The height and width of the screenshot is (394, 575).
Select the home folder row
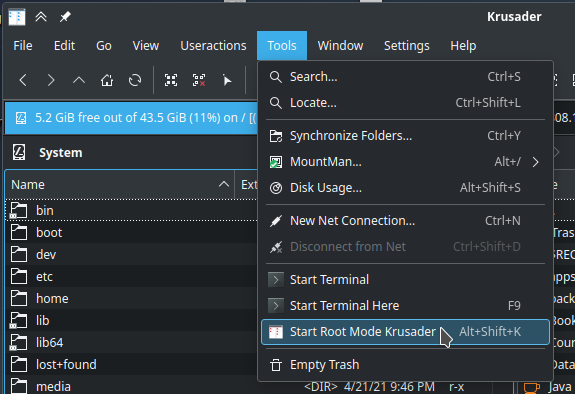coord(131,299)
